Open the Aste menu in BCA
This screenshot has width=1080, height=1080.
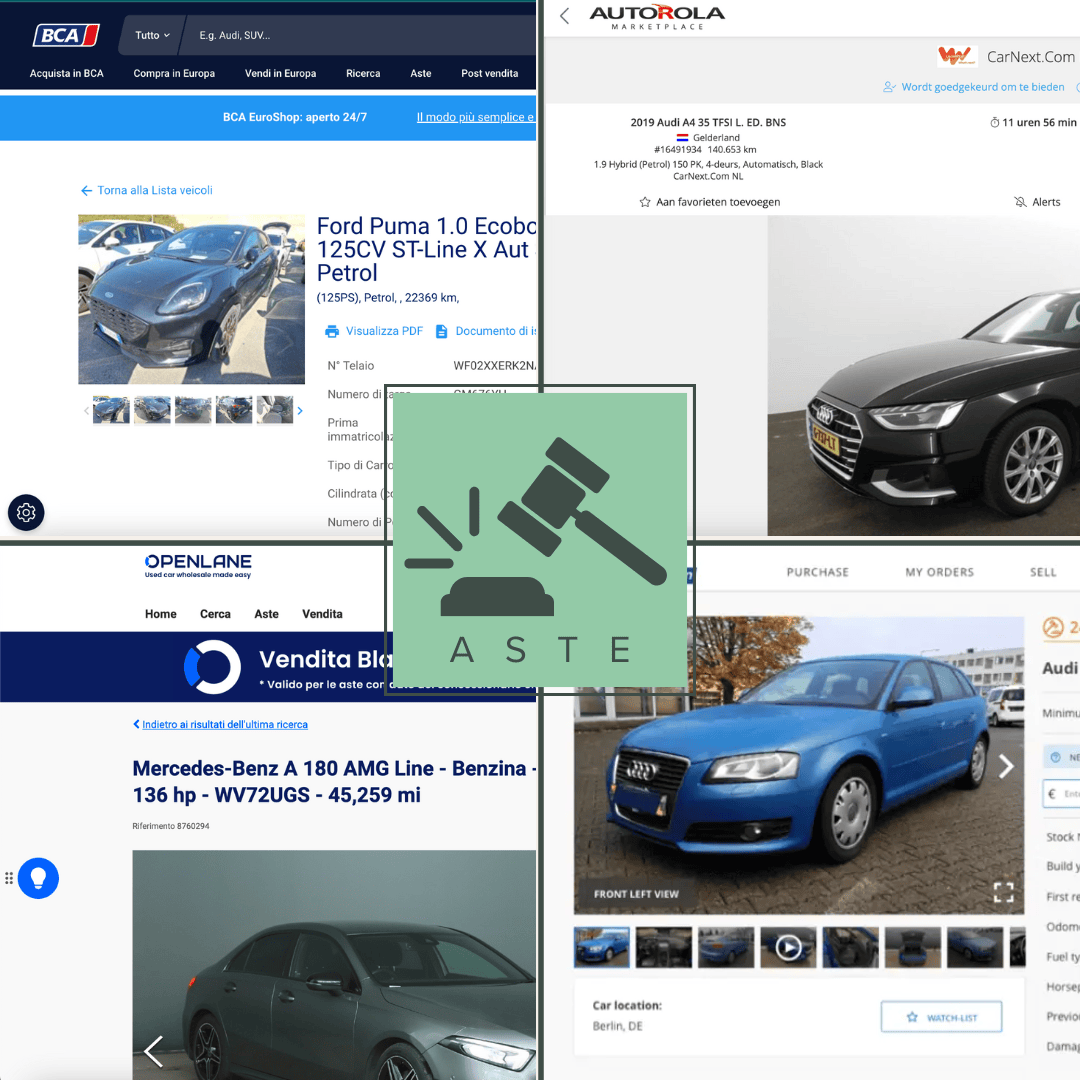[x=421, y=73]
